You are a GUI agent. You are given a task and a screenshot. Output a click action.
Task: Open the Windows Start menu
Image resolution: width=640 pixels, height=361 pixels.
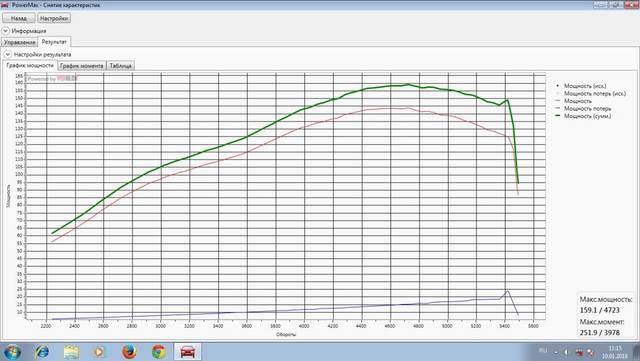[12, 352]
